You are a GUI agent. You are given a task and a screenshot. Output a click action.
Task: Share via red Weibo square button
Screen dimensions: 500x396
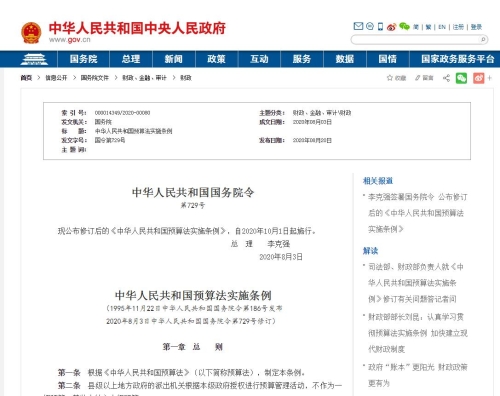click(x=479, y=78)
